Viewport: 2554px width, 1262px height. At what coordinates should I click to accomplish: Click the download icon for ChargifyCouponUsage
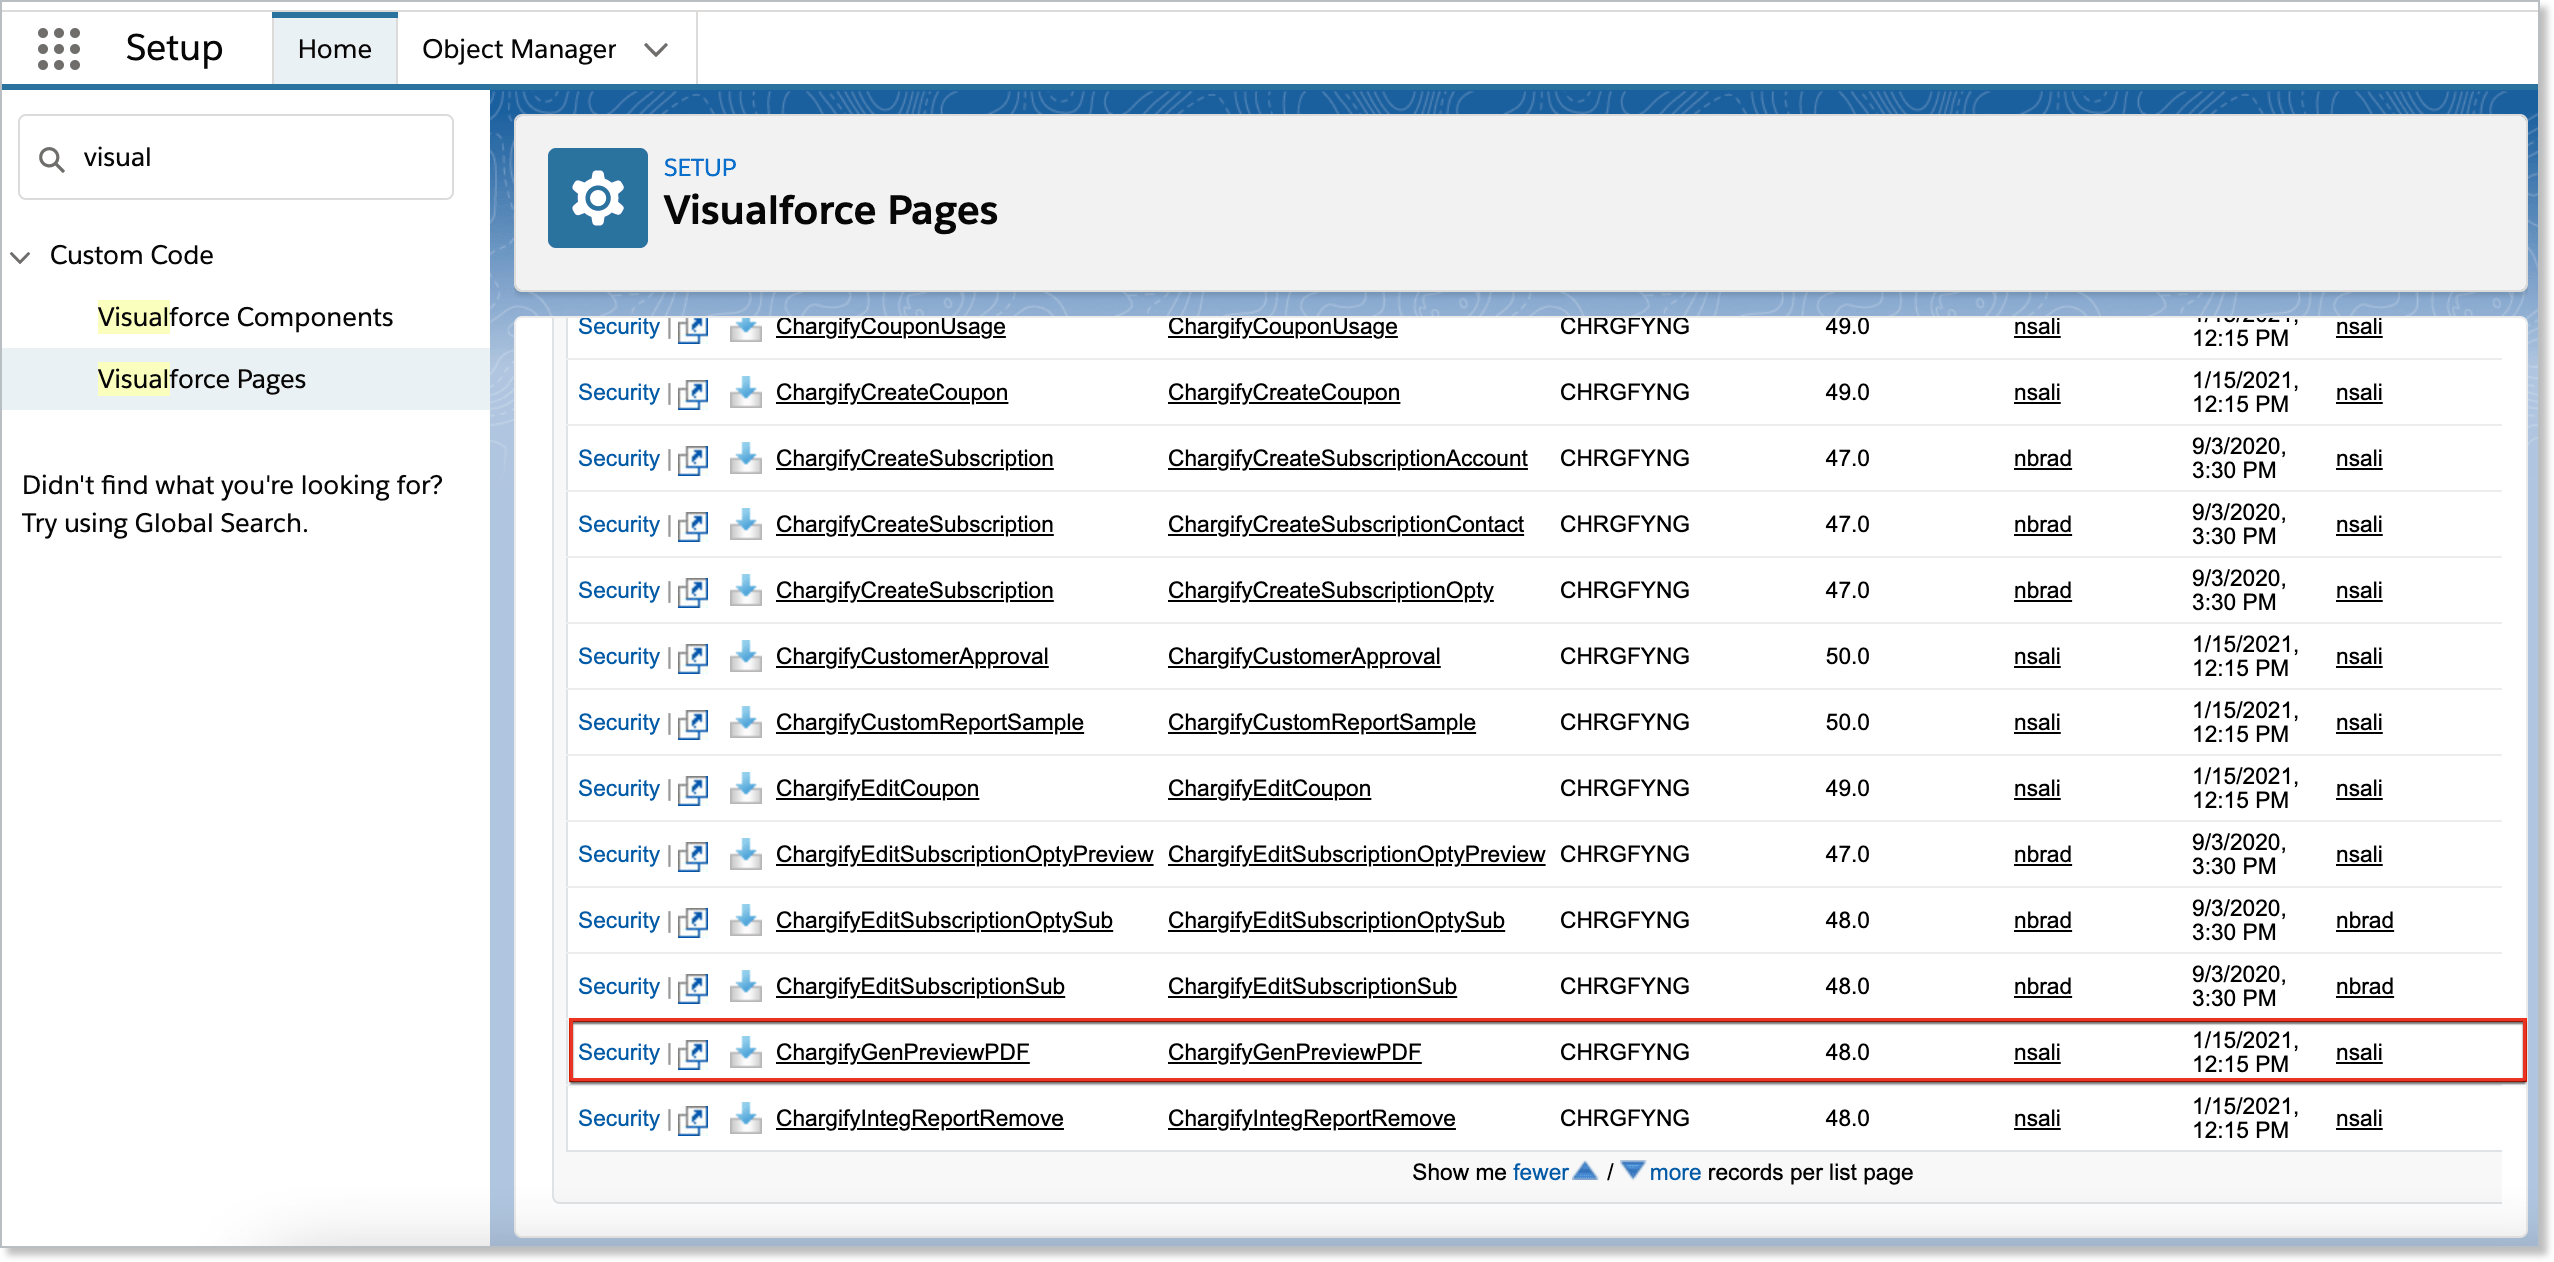pos(747,328)
